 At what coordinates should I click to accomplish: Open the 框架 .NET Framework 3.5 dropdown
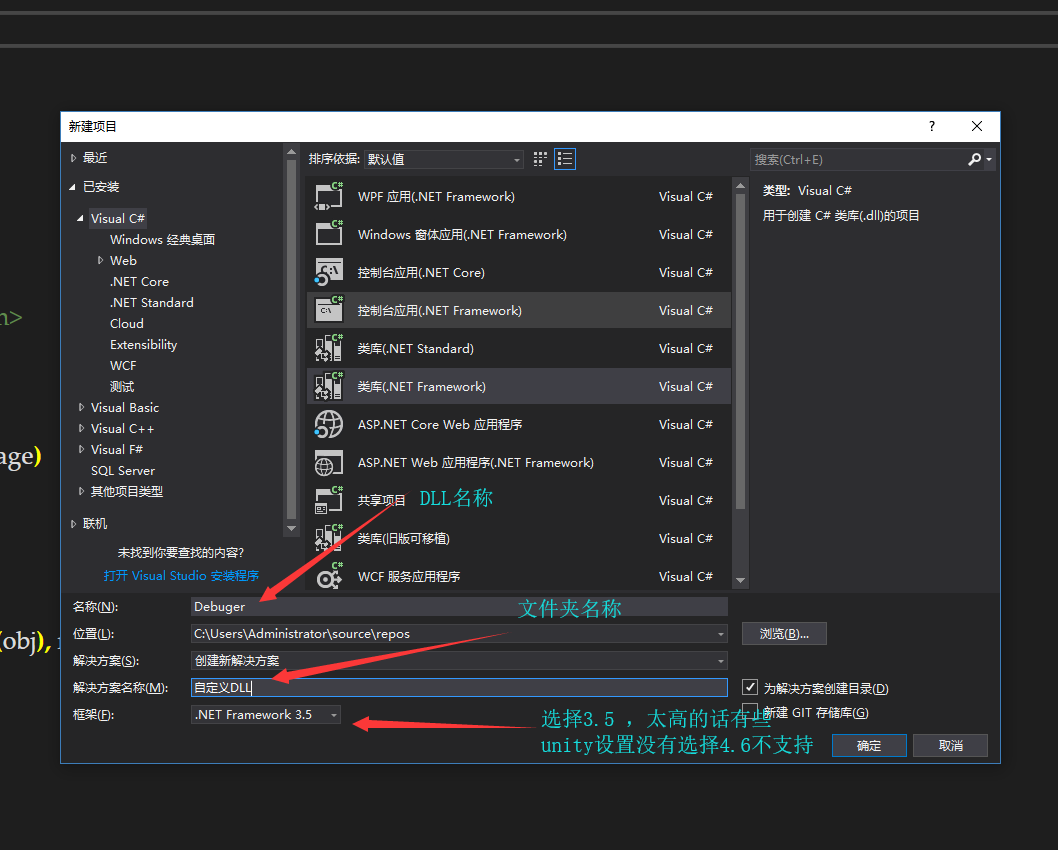pos(266,714)
